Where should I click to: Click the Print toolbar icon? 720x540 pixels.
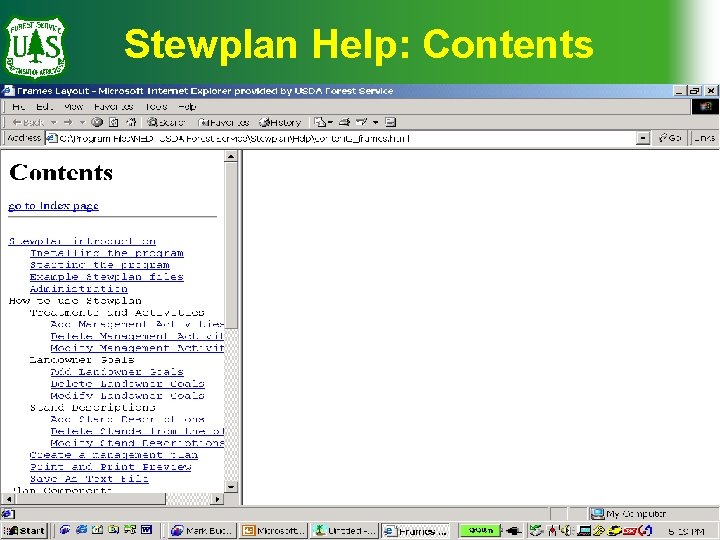344,122
